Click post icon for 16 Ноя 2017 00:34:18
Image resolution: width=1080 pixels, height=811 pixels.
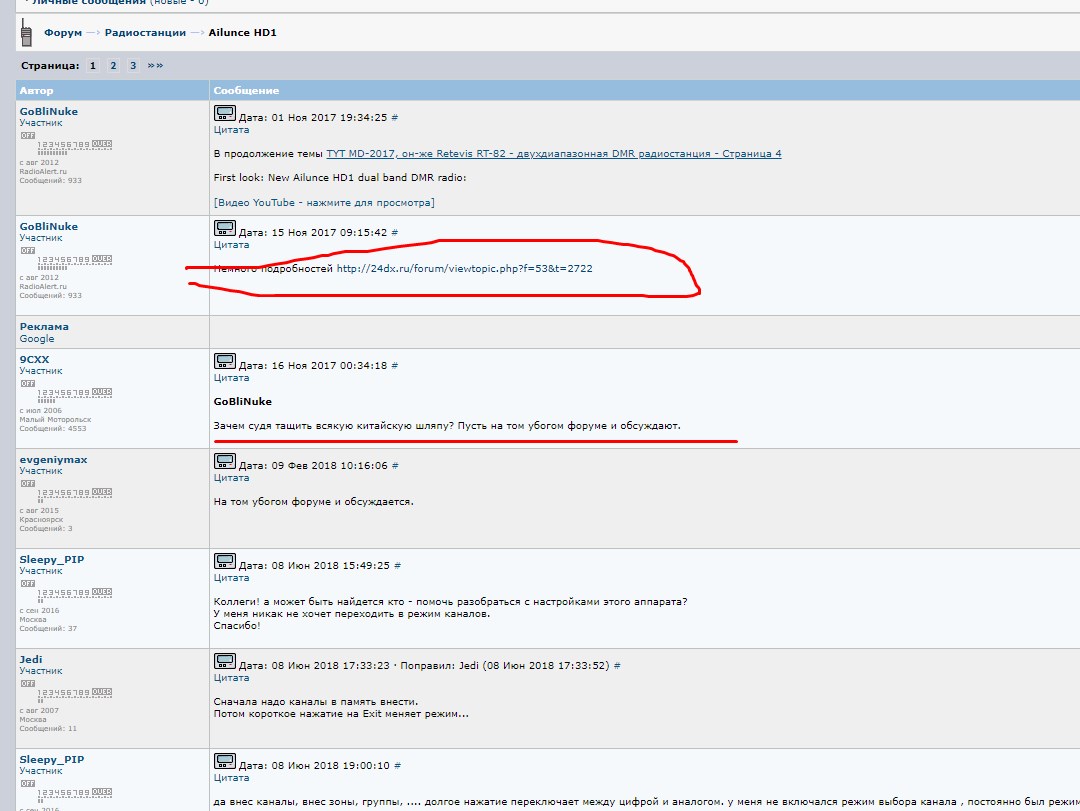point(225,362)
